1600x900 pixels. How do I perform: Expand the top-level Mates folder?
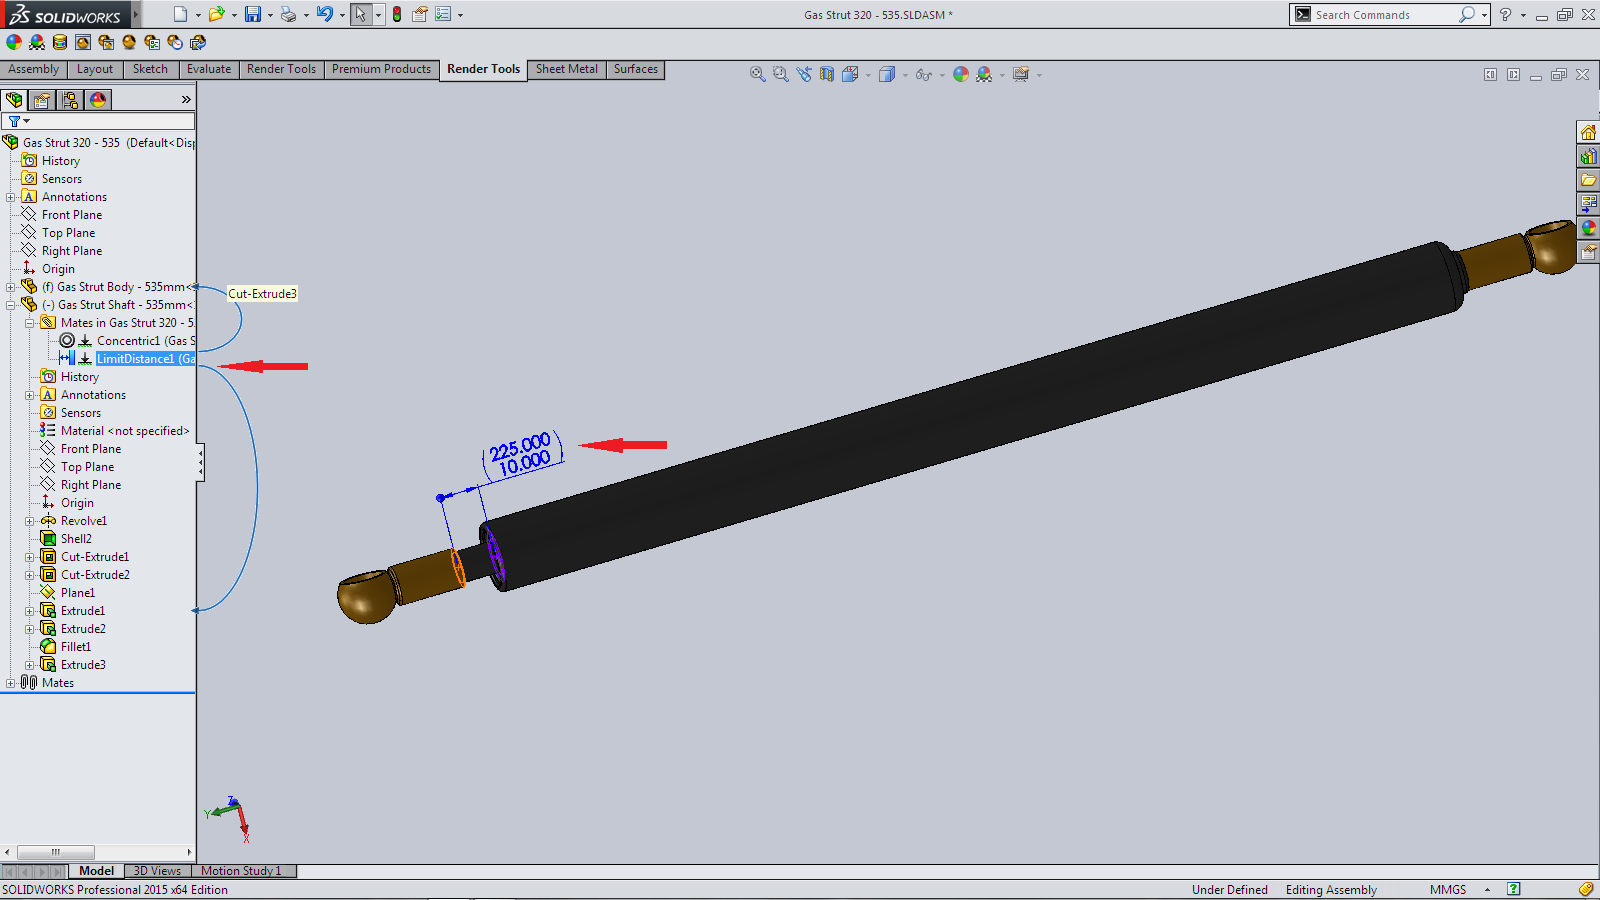[x=11, y=683]
